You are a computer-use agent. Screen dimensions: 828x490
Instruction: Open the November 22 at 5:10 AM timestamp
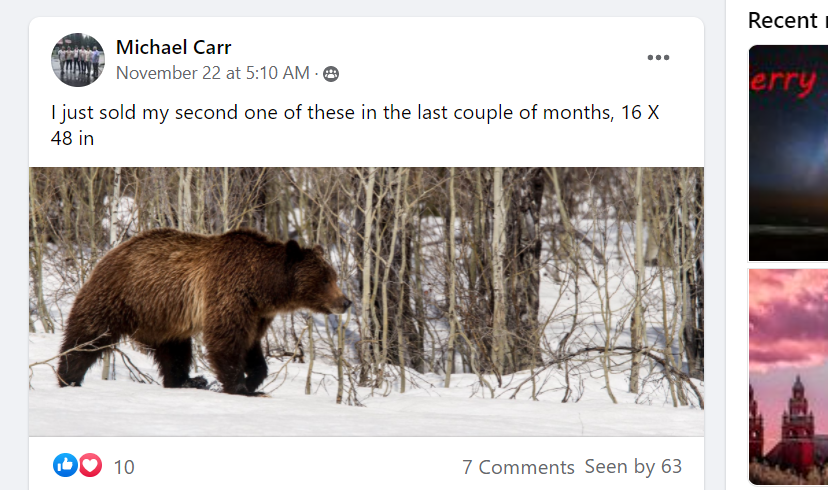coord(212,73)
